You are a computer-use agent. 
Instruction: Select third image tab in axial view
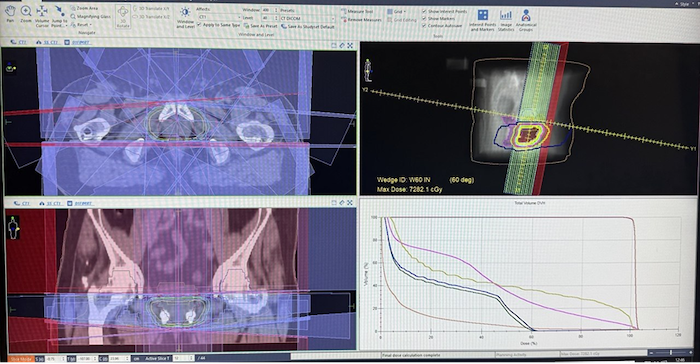[x=78, y=42]
